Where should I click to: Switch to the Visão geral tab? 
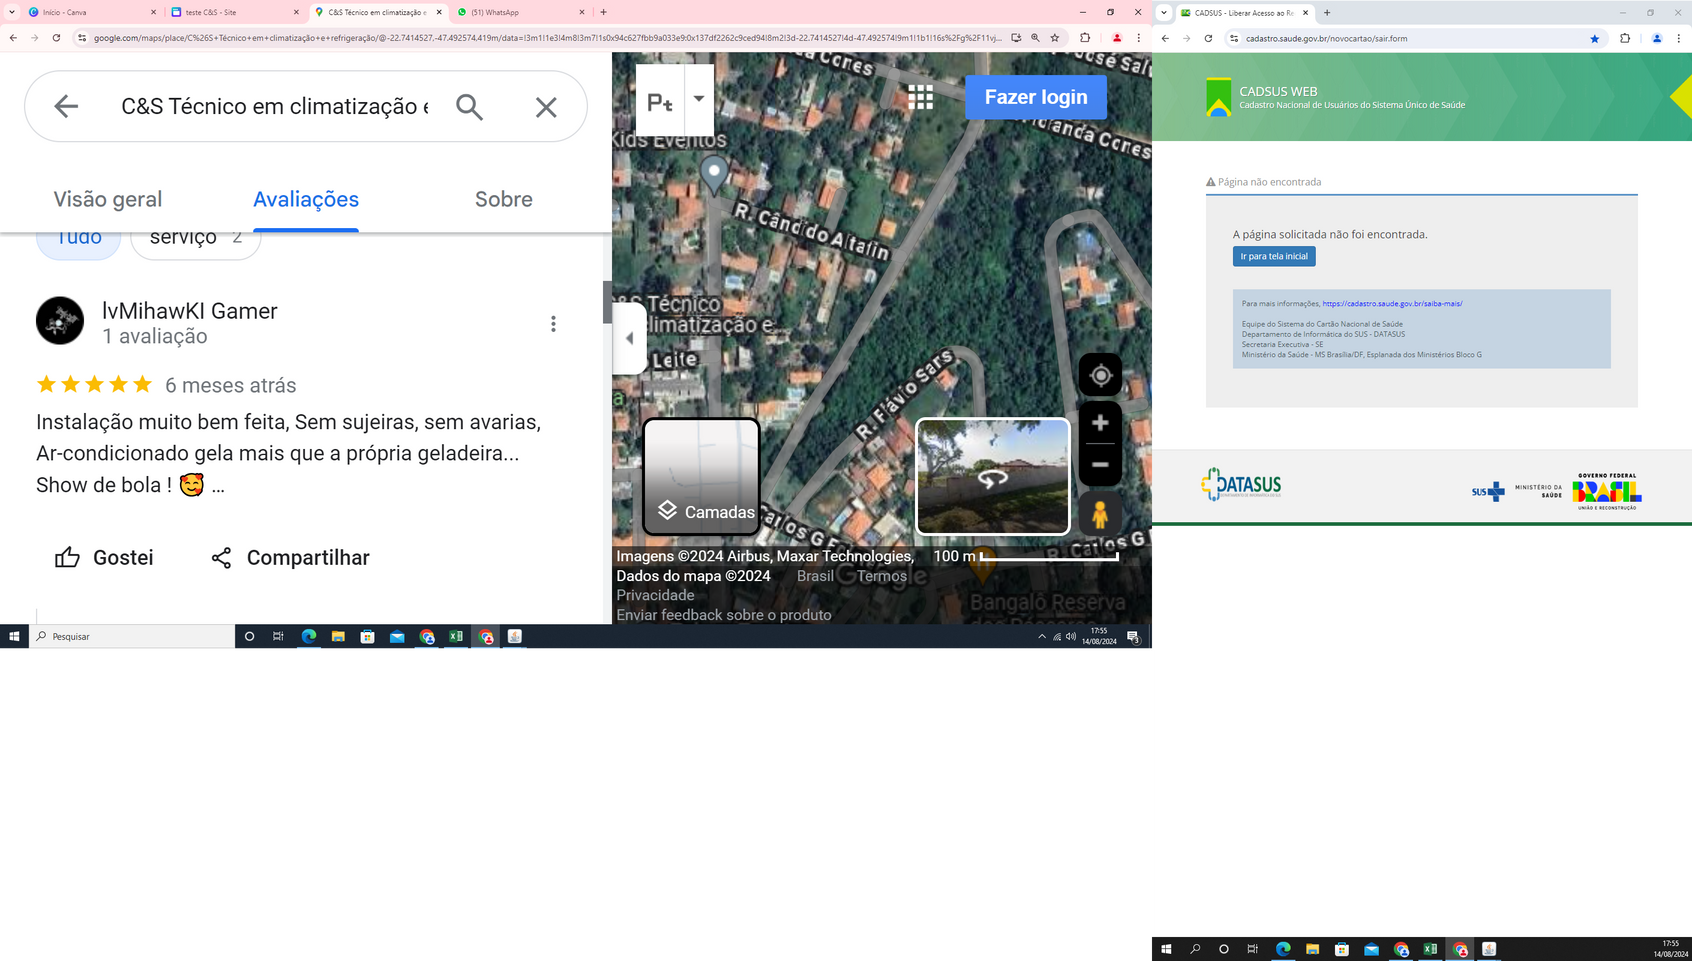coord(108,199)
